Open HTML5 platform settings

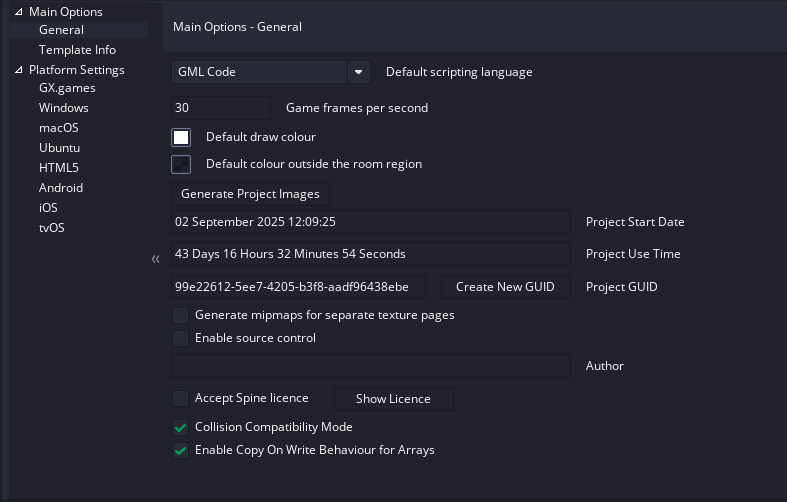pos(58,168)
